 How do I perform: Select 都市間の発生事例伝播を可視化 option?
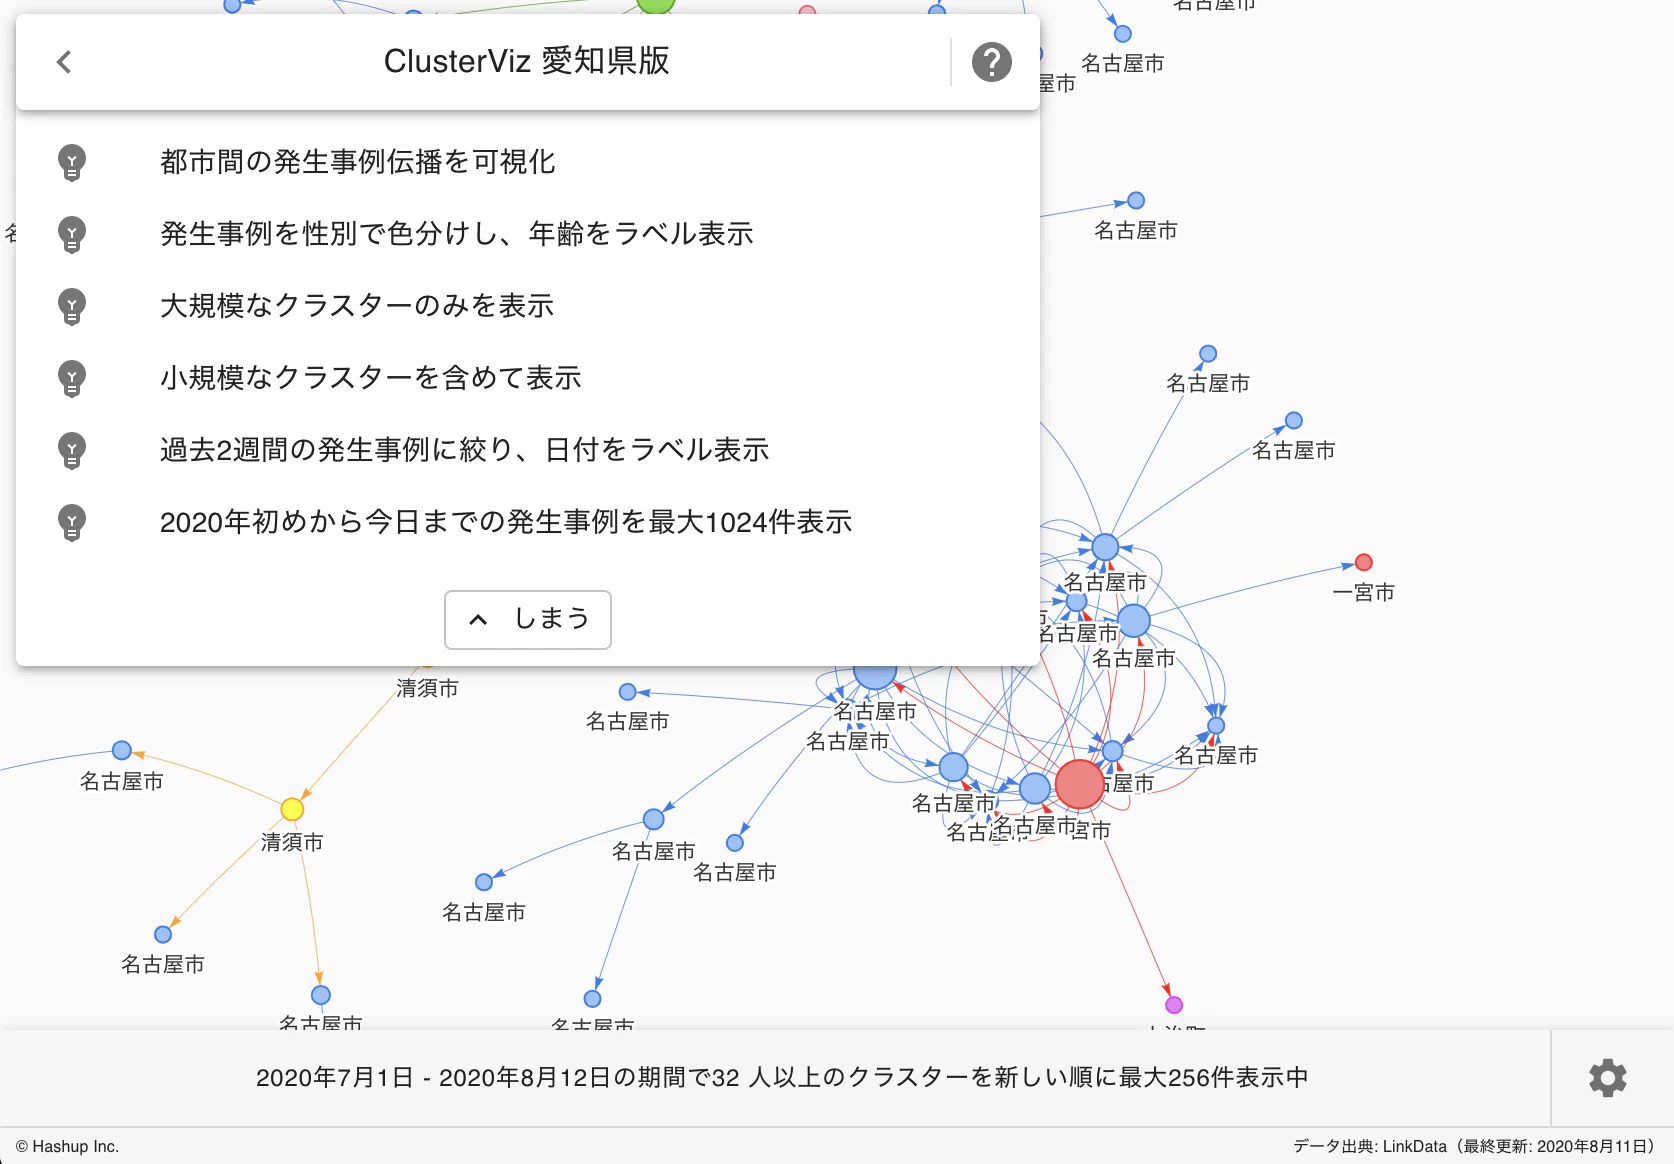tap(528, 162)
